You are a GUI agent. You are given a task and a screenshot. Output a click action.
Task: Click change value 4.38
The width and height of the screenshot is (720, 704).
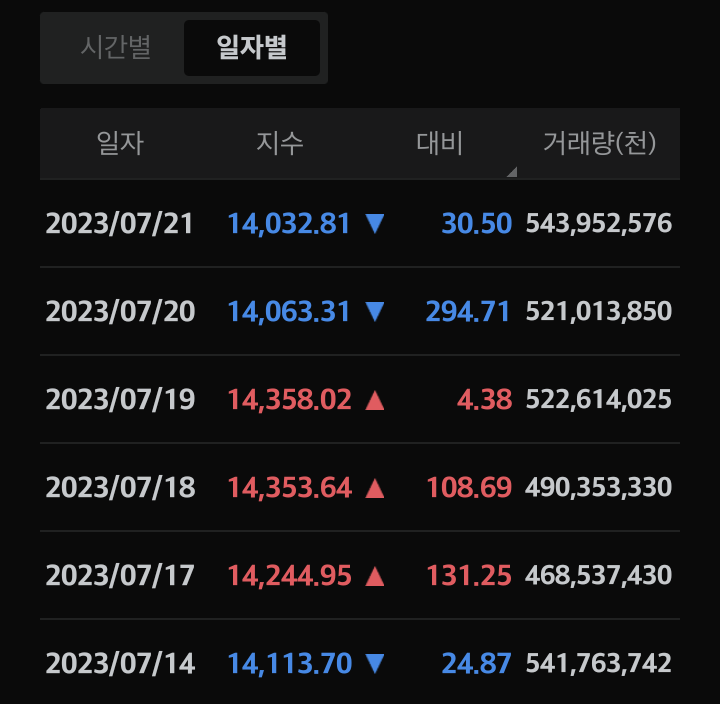click(484, 400)
